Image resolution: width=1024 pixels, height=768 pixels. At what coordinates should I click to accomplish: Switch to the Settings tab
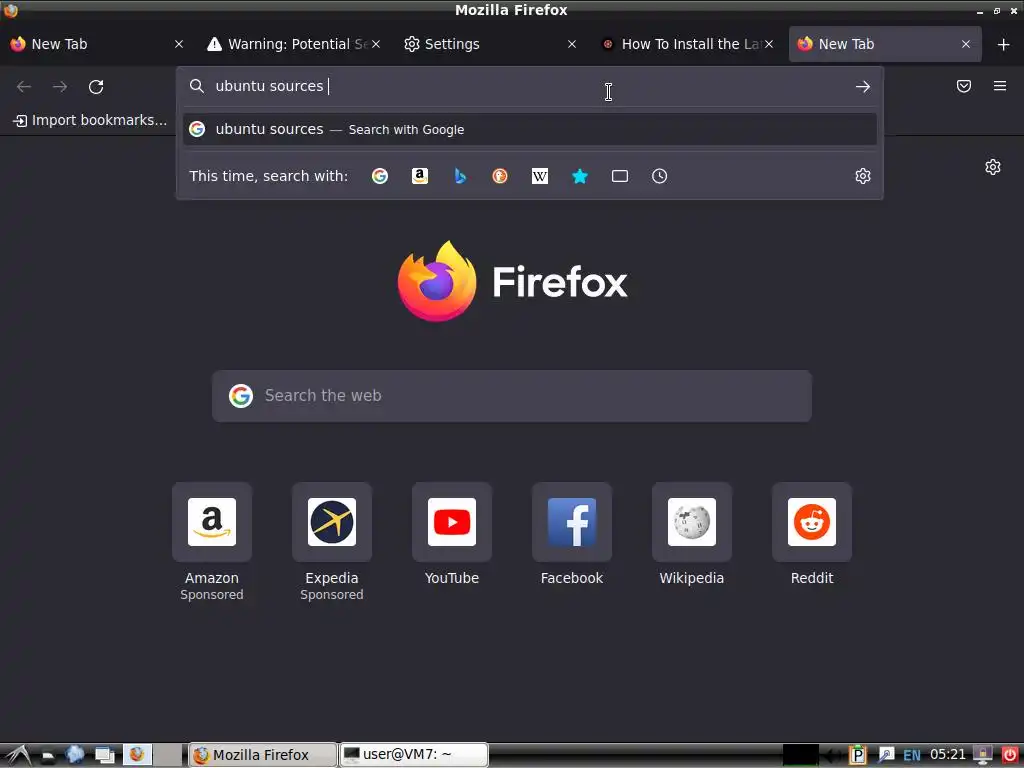[x=491, y=44]
